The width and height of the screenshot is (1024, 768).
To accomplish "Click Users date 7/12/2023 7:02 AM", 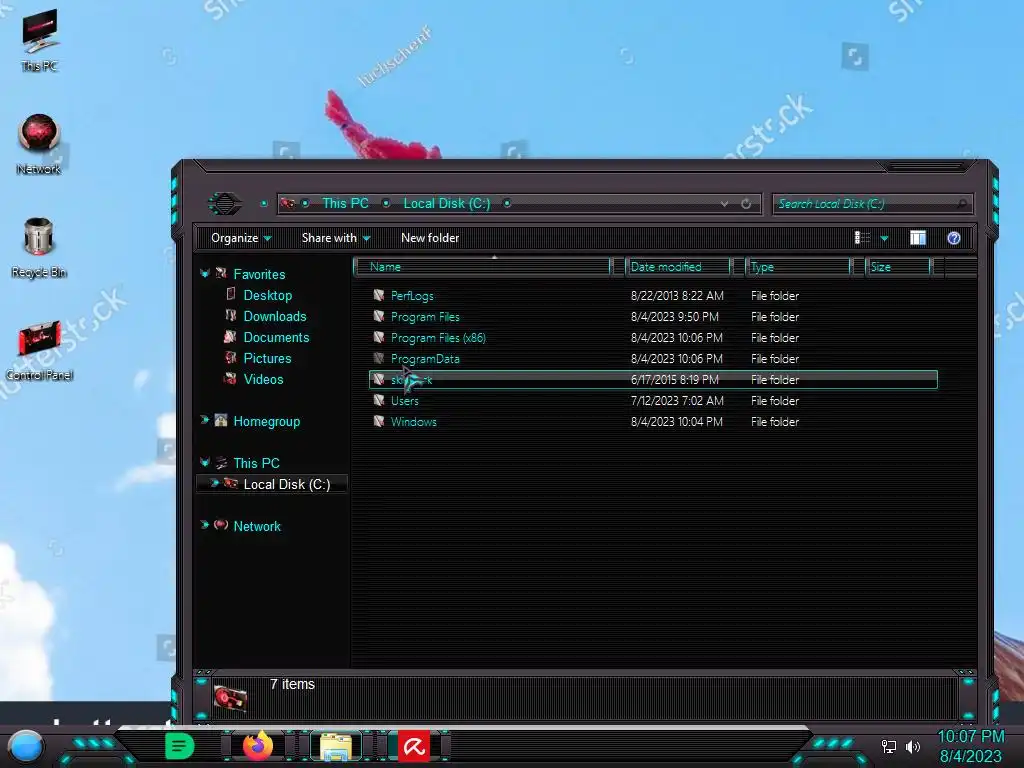I will pos(677,400).
